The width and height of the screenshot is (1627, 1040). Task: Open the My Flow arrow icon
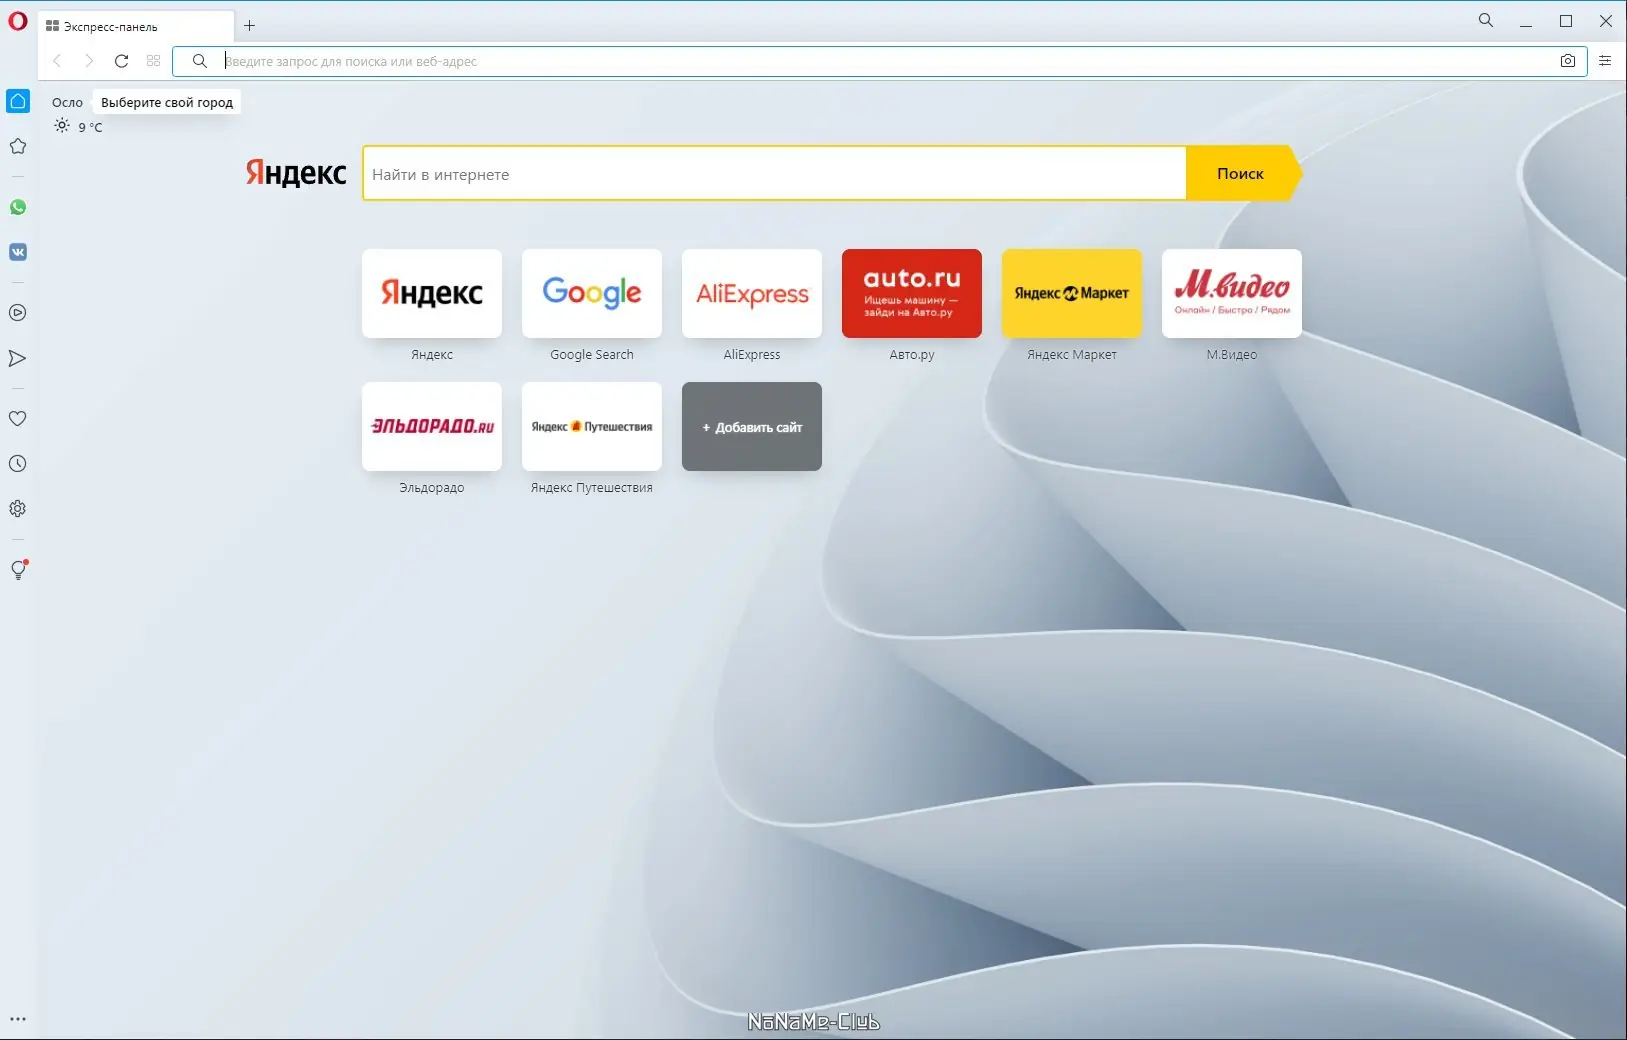18,358
